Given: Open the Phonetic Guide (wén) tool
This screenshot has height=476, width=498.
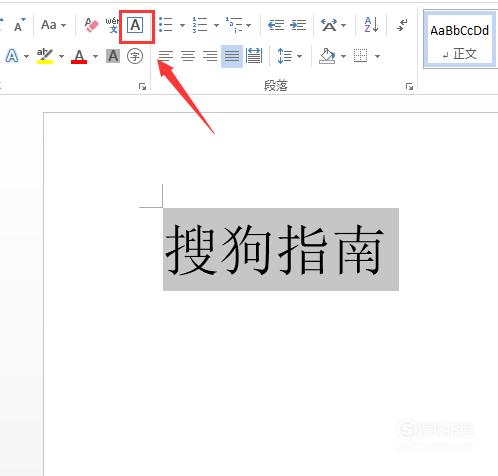Looking at the screenshot, I should click(112, 25).
